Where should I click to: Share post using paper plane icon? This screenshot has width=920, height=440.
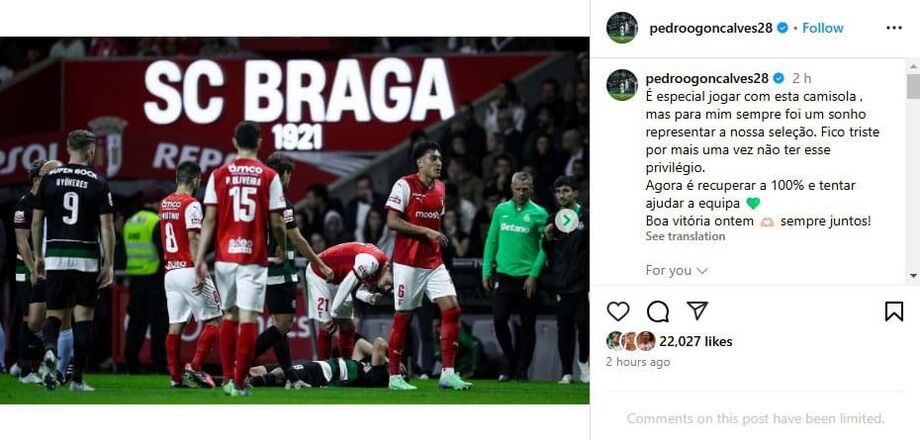pos(697,310)
